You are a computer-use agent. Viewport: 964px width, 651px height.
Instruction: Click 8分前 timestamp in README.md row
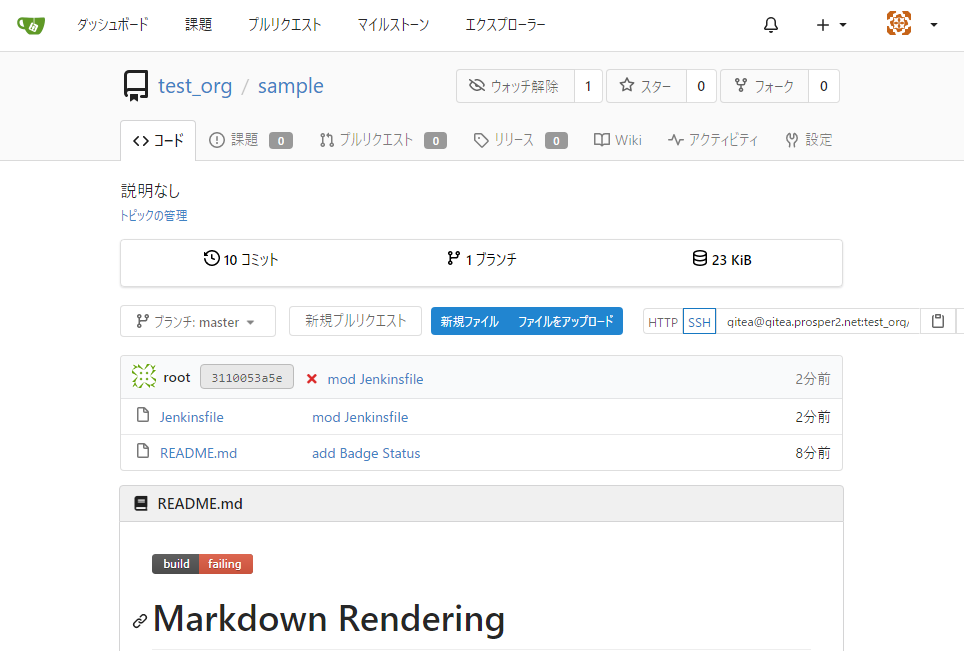coord(812,453)
